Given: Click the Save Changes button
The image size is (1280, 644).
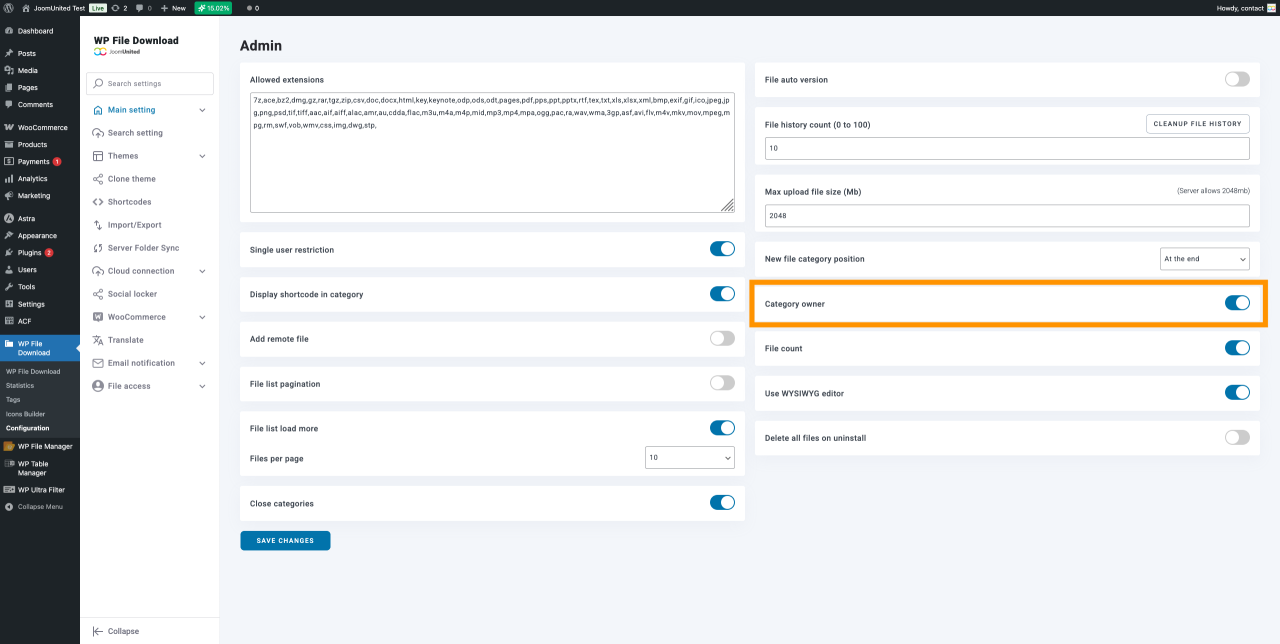Looking at the screenshot, I should [285, 541].
